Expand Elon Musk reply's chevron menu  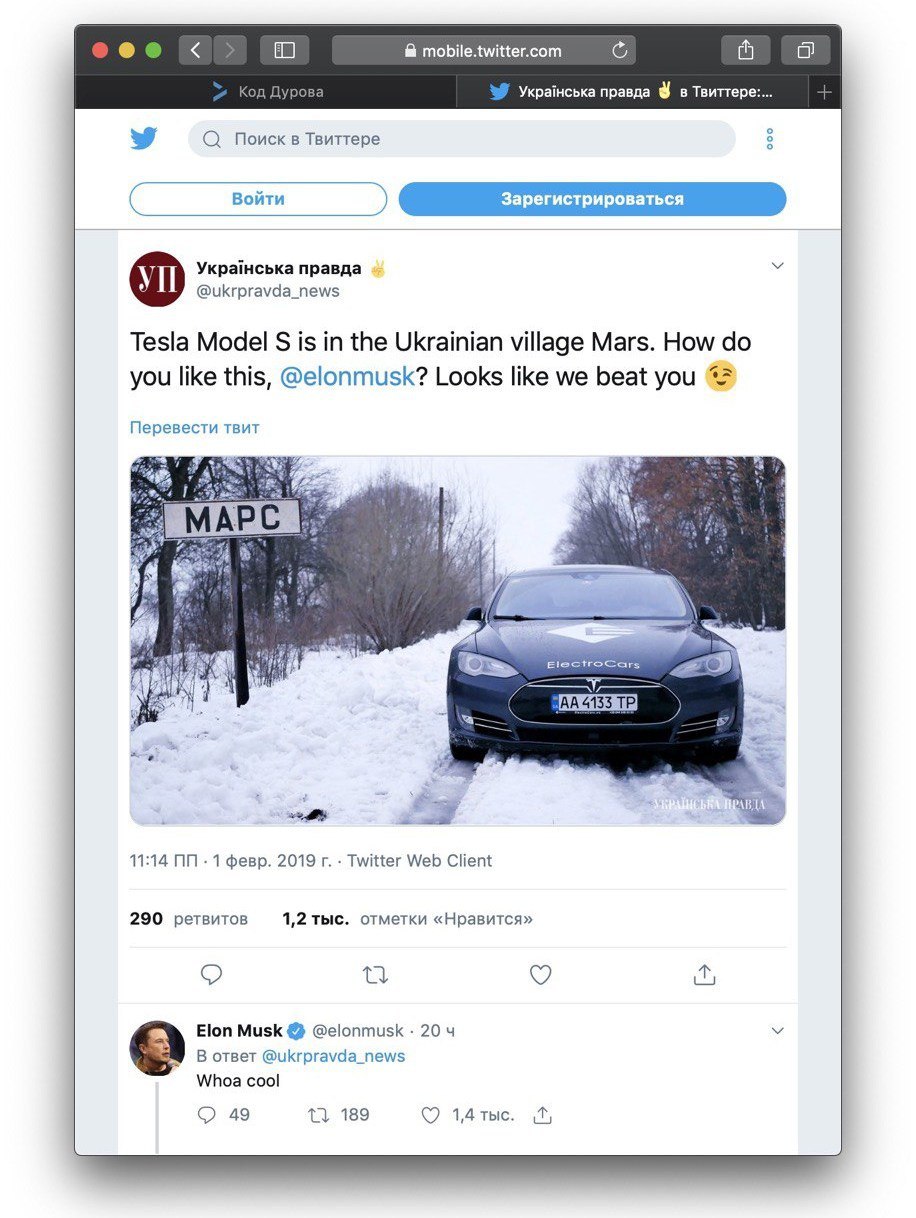(777, 1031)
